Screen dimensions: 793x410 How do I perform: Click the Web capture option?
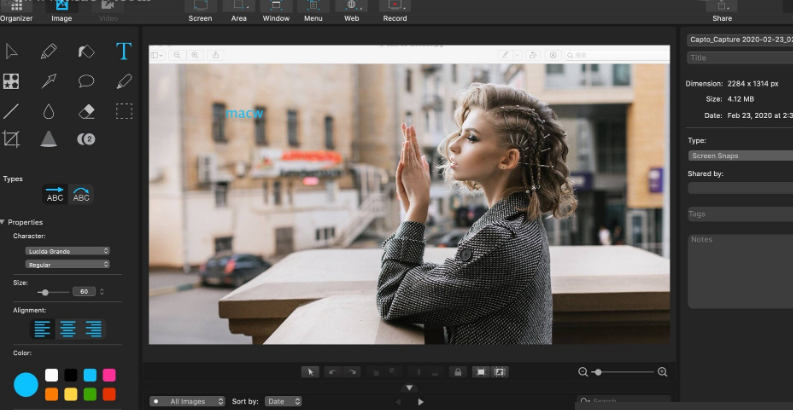(351, 11)
